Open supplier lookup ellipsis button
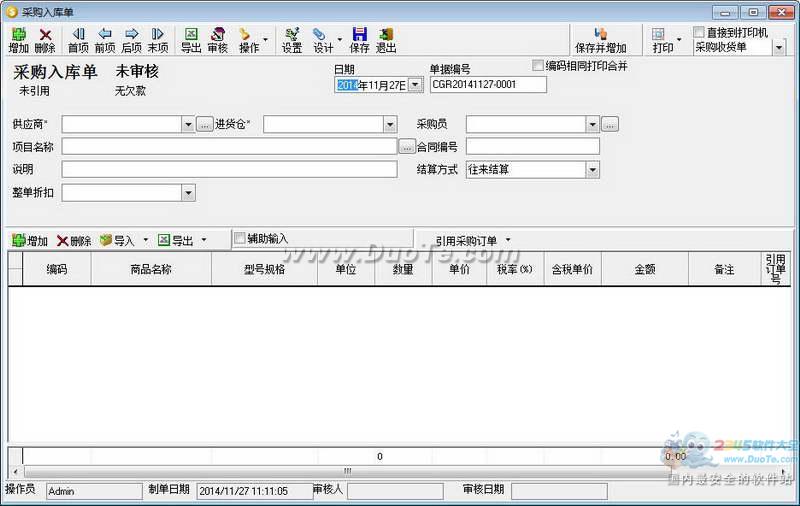 pyautogui.click(x=204, y=124)
